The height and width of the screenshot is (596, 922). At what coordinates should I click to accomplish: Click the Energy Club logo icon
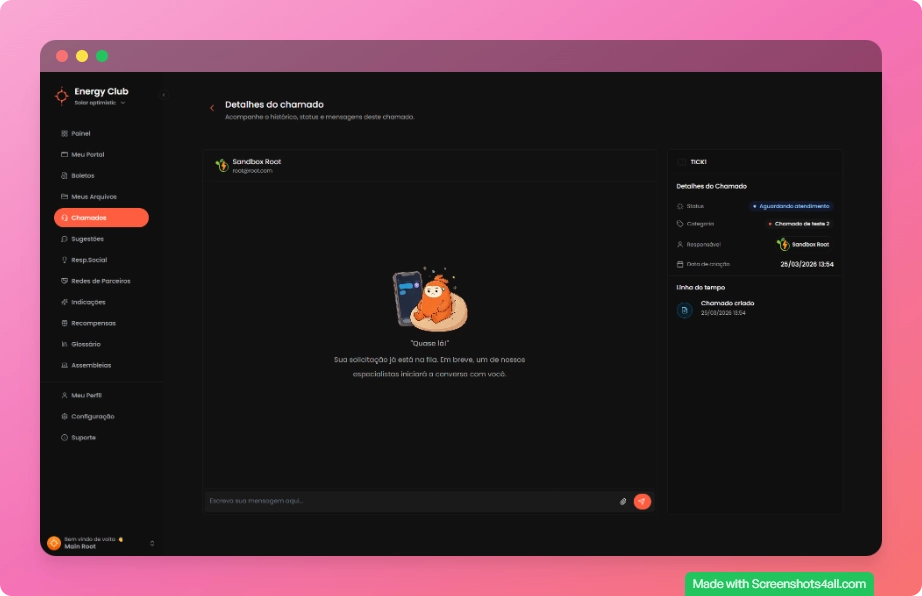tap(62, 96)
